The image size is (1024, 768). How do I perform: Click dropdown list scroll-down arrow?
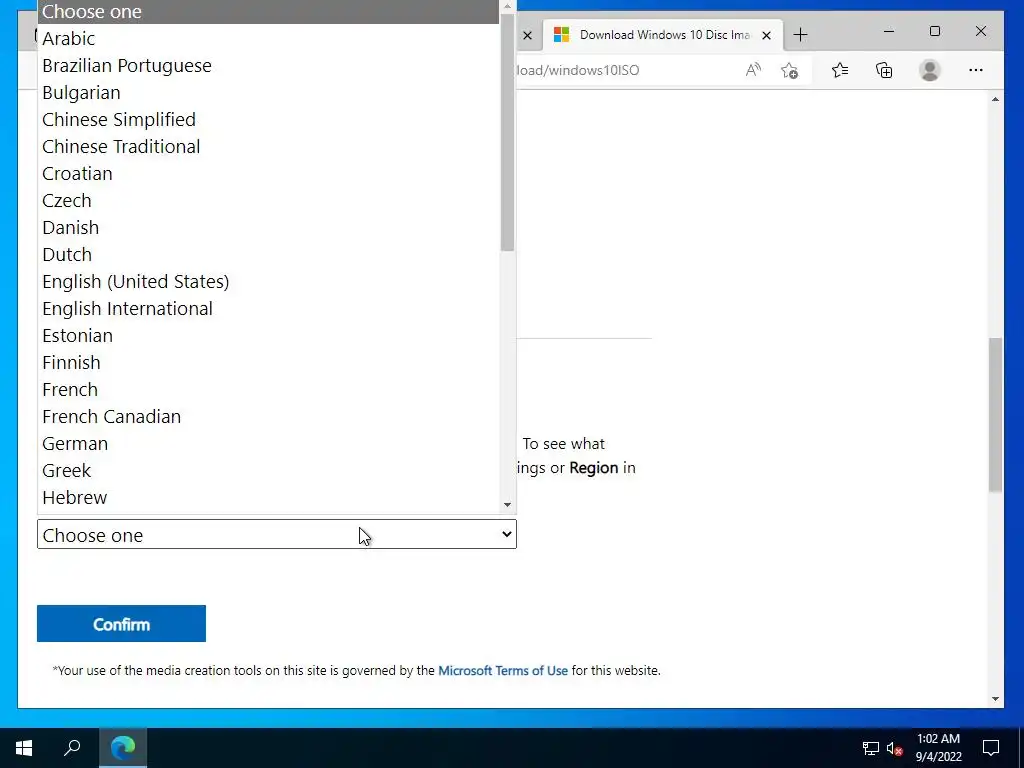click(x=507, y=505)
